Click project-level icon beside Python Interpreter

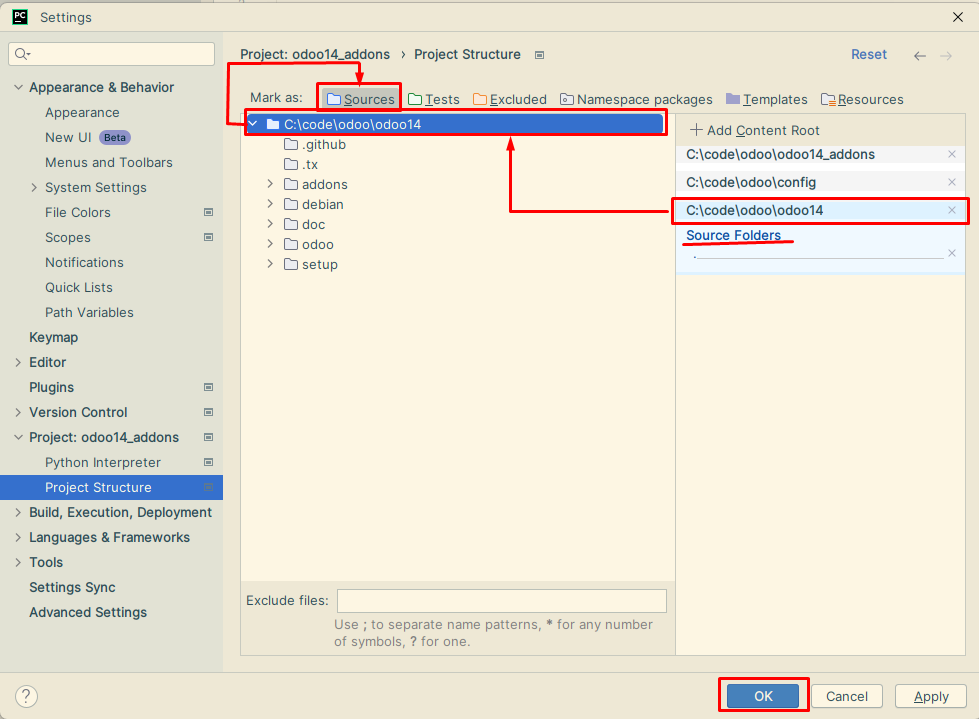coord(209,462)
